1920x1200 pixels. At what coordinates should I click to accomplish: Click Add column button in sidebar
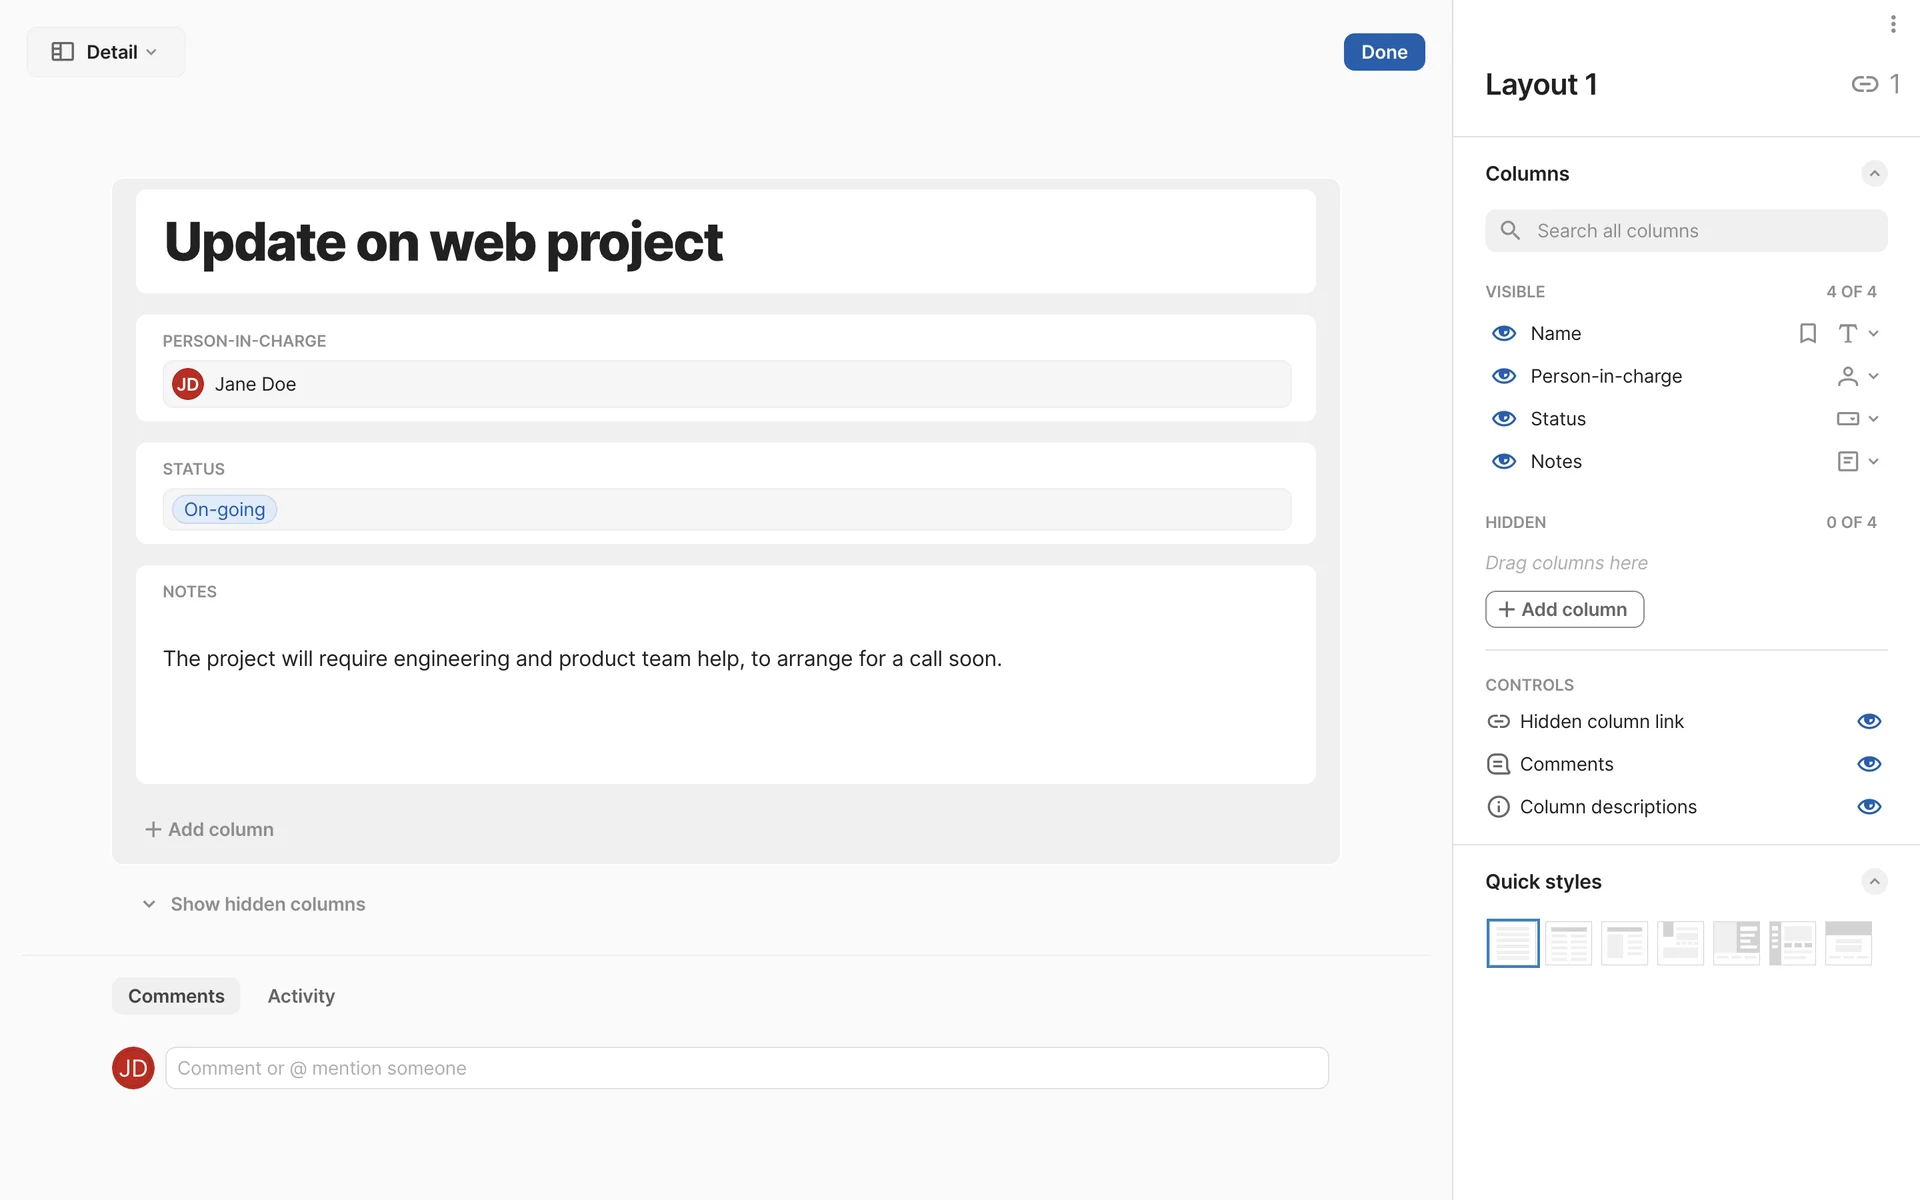tap(1564, 609)
